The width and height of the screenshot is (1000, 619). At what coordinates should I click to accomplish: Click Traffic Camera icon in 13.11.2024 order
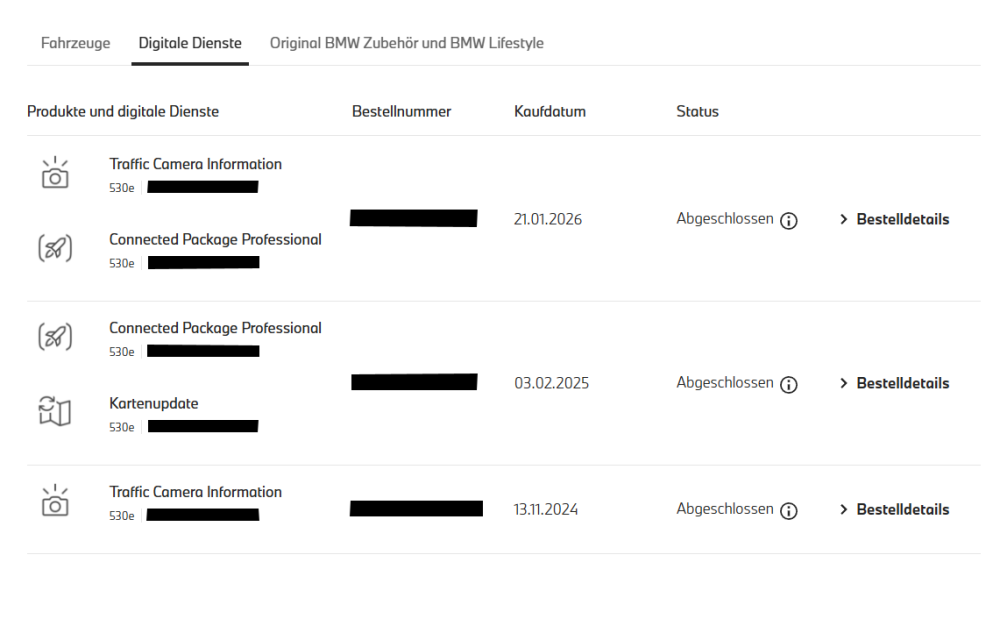pyautogui.click(x=57, y=502)
